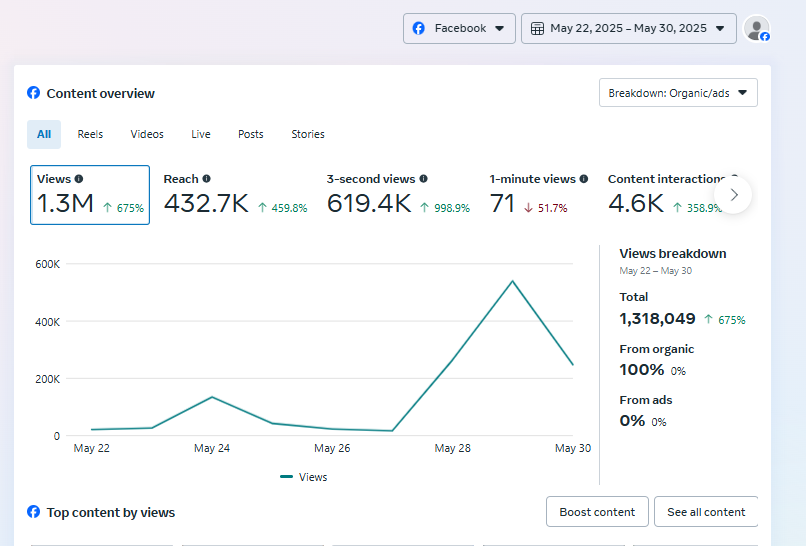This screenshot has height=546, width=806.
Task: Click the info icon beside Reach
Action: pos(207,179)
